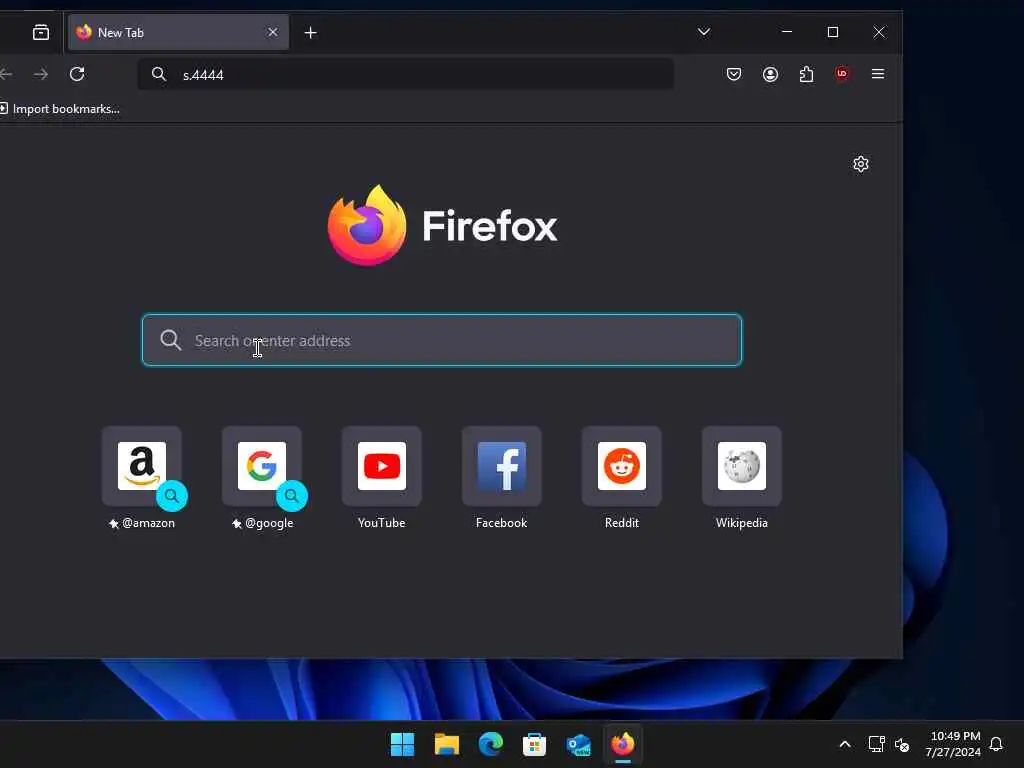Click the muted volume tray icon
This screenshot has height=768, width=1024.
(x=902, y=744)
